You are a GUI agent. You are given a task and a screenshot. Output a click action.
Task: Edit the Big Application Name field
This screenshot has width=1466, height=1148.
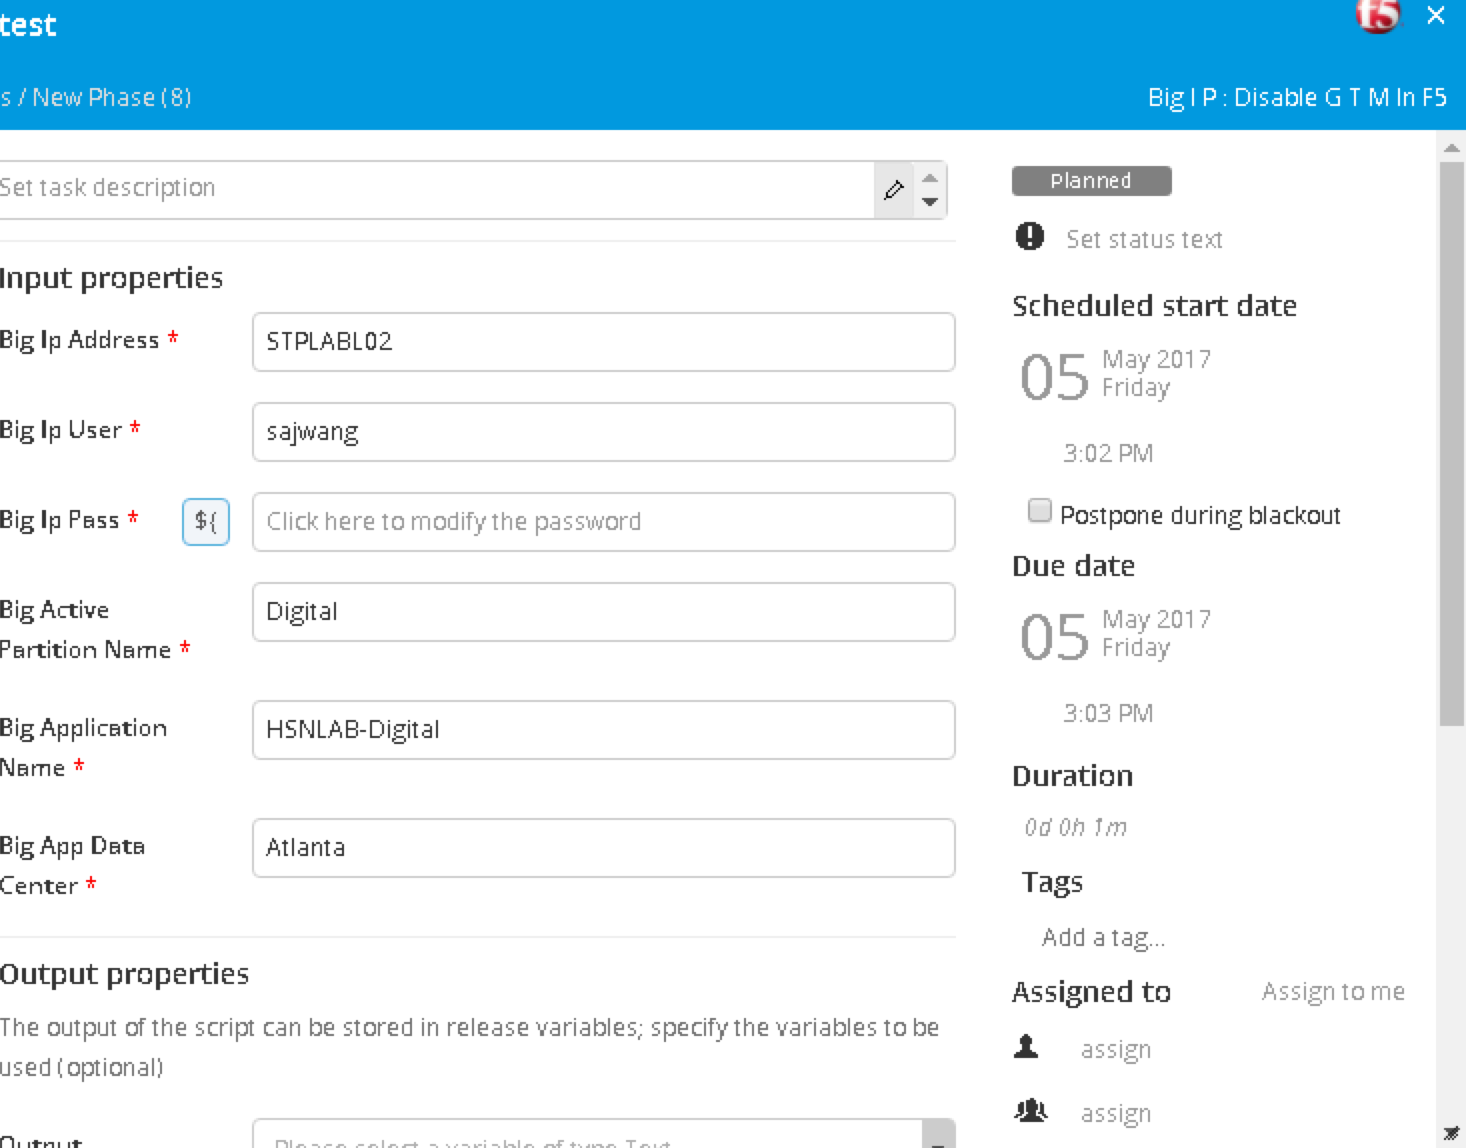[603, 730]
